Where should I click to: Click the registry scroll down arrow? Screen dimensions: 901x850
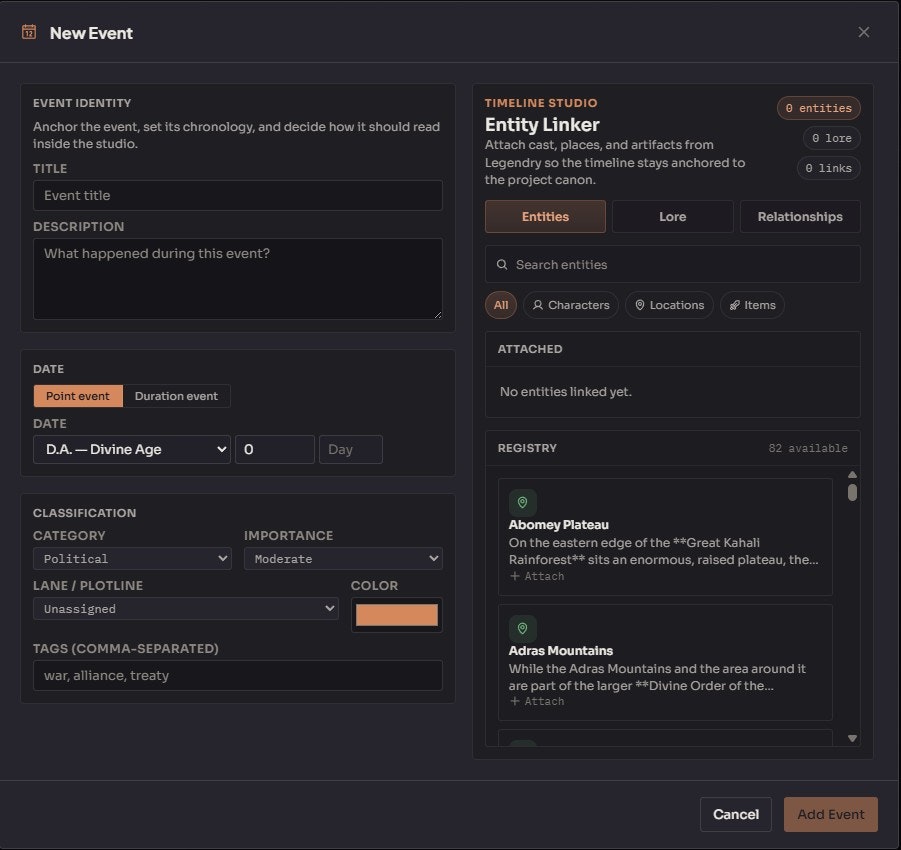coord(852,739)
